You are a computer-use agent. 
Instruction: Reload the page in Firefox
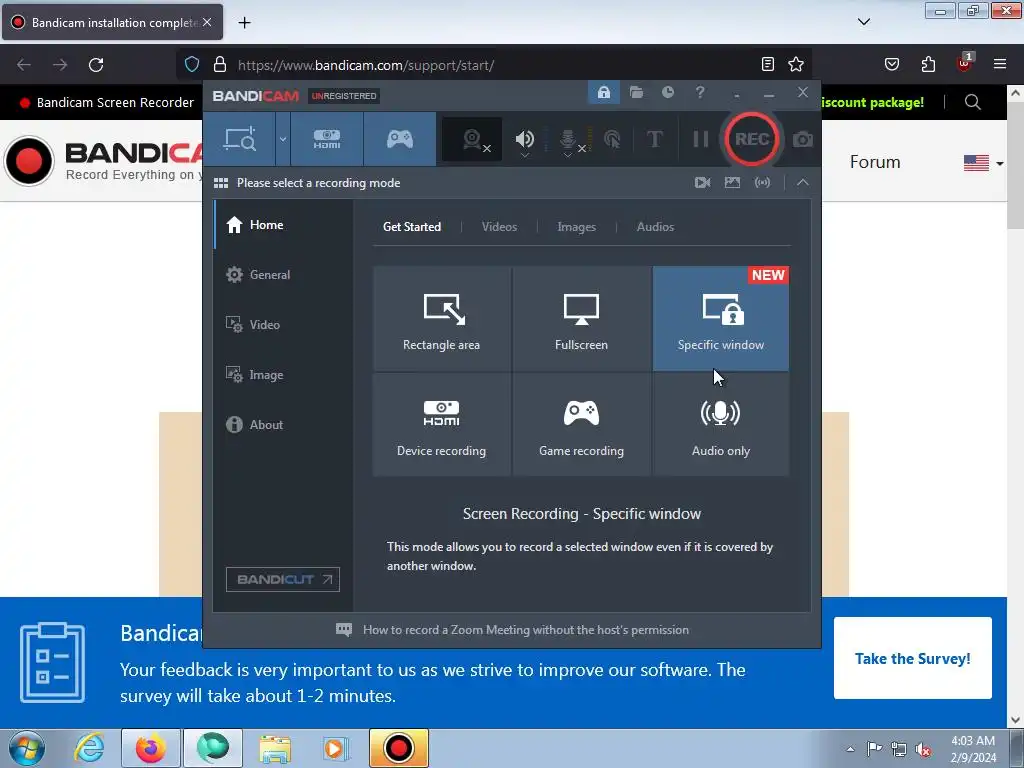pos(96,65)
